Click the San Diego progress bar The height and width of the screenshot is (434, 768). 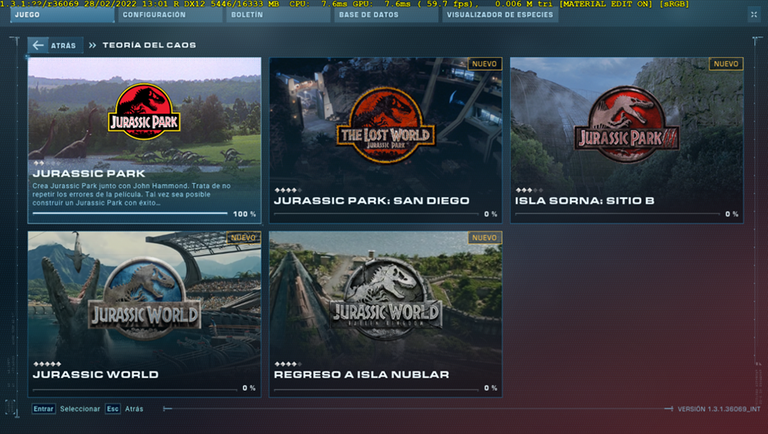coord(377,214)
